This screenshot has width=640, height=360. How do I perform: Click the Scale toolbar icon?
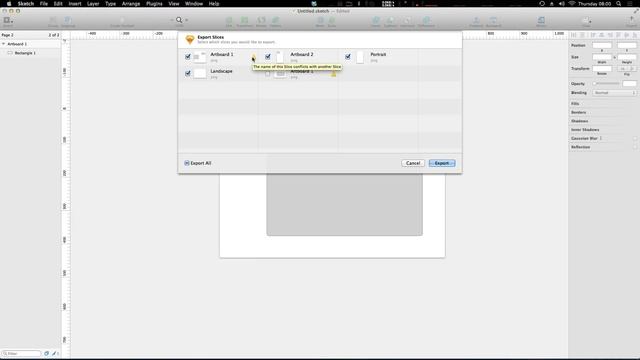click(x=332, y=20)
